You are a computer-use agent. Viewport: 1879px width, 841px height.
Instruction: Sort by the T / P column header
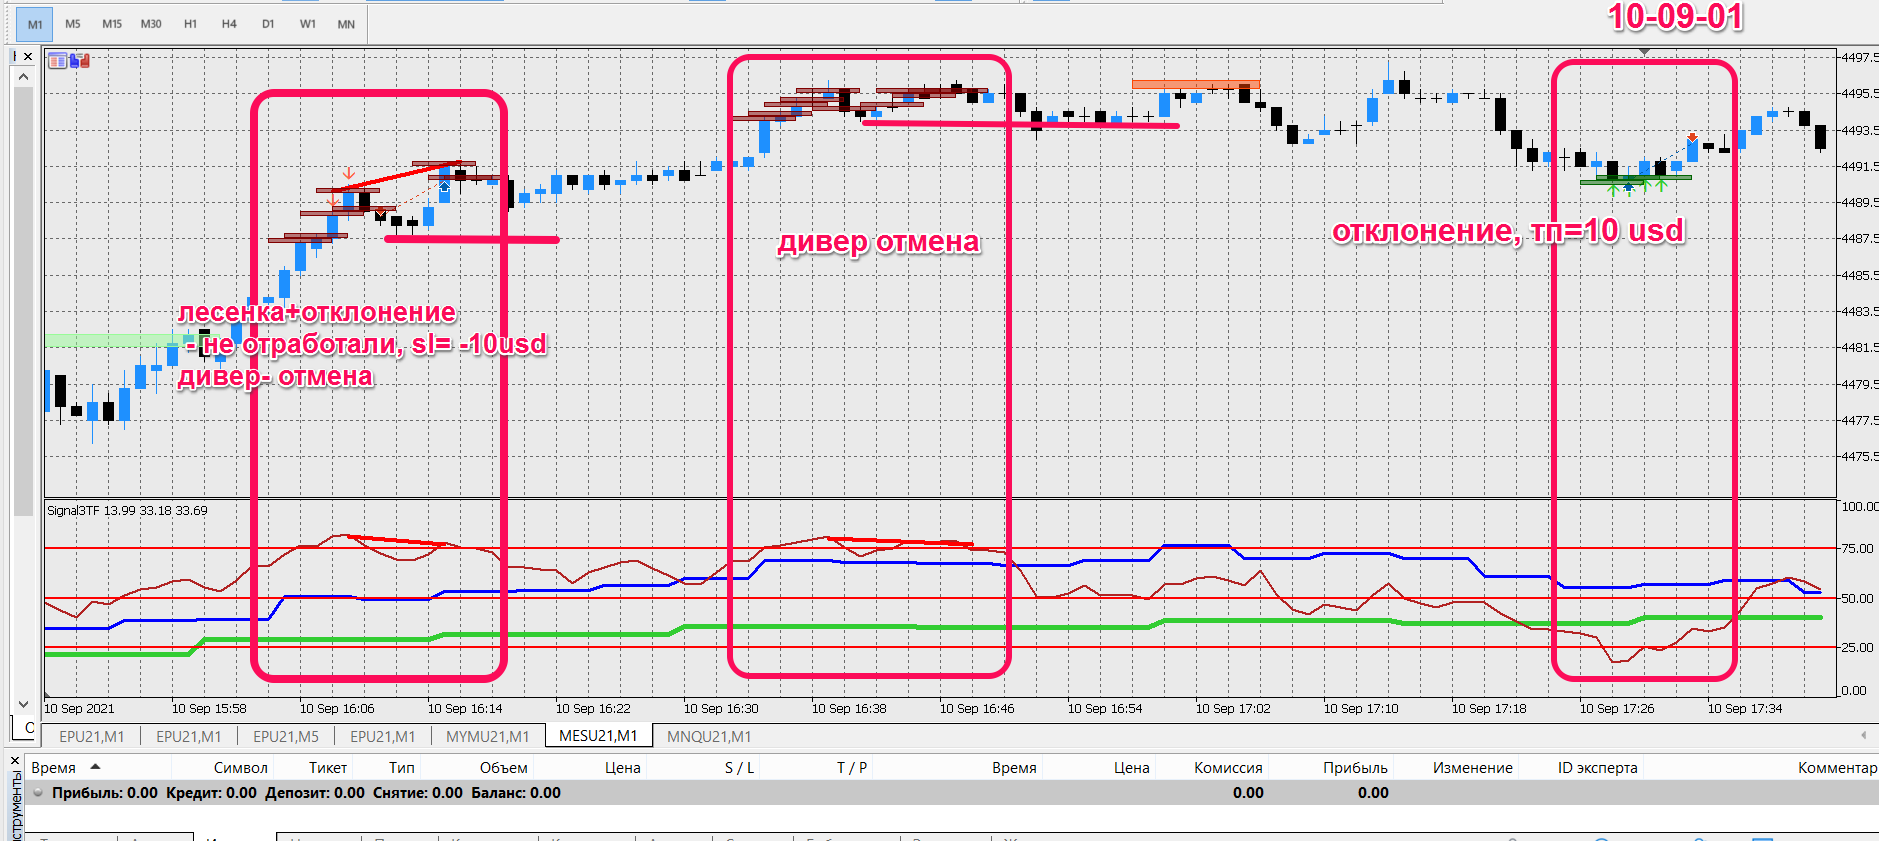tap(852, 767)
